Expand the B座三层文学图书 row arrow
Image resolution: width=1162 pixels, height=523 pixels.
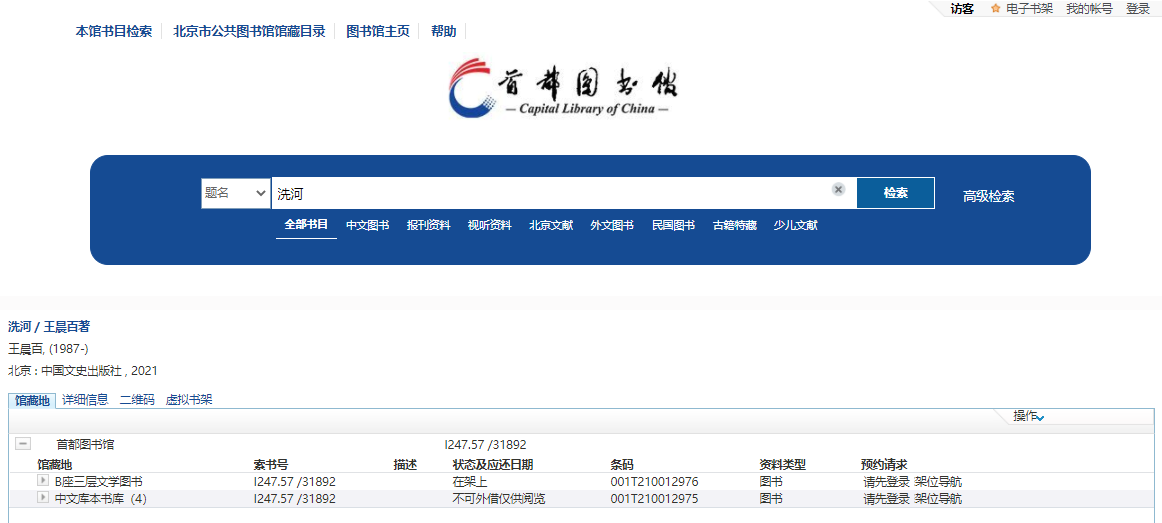pyautogui.click(x=43, y=481)
